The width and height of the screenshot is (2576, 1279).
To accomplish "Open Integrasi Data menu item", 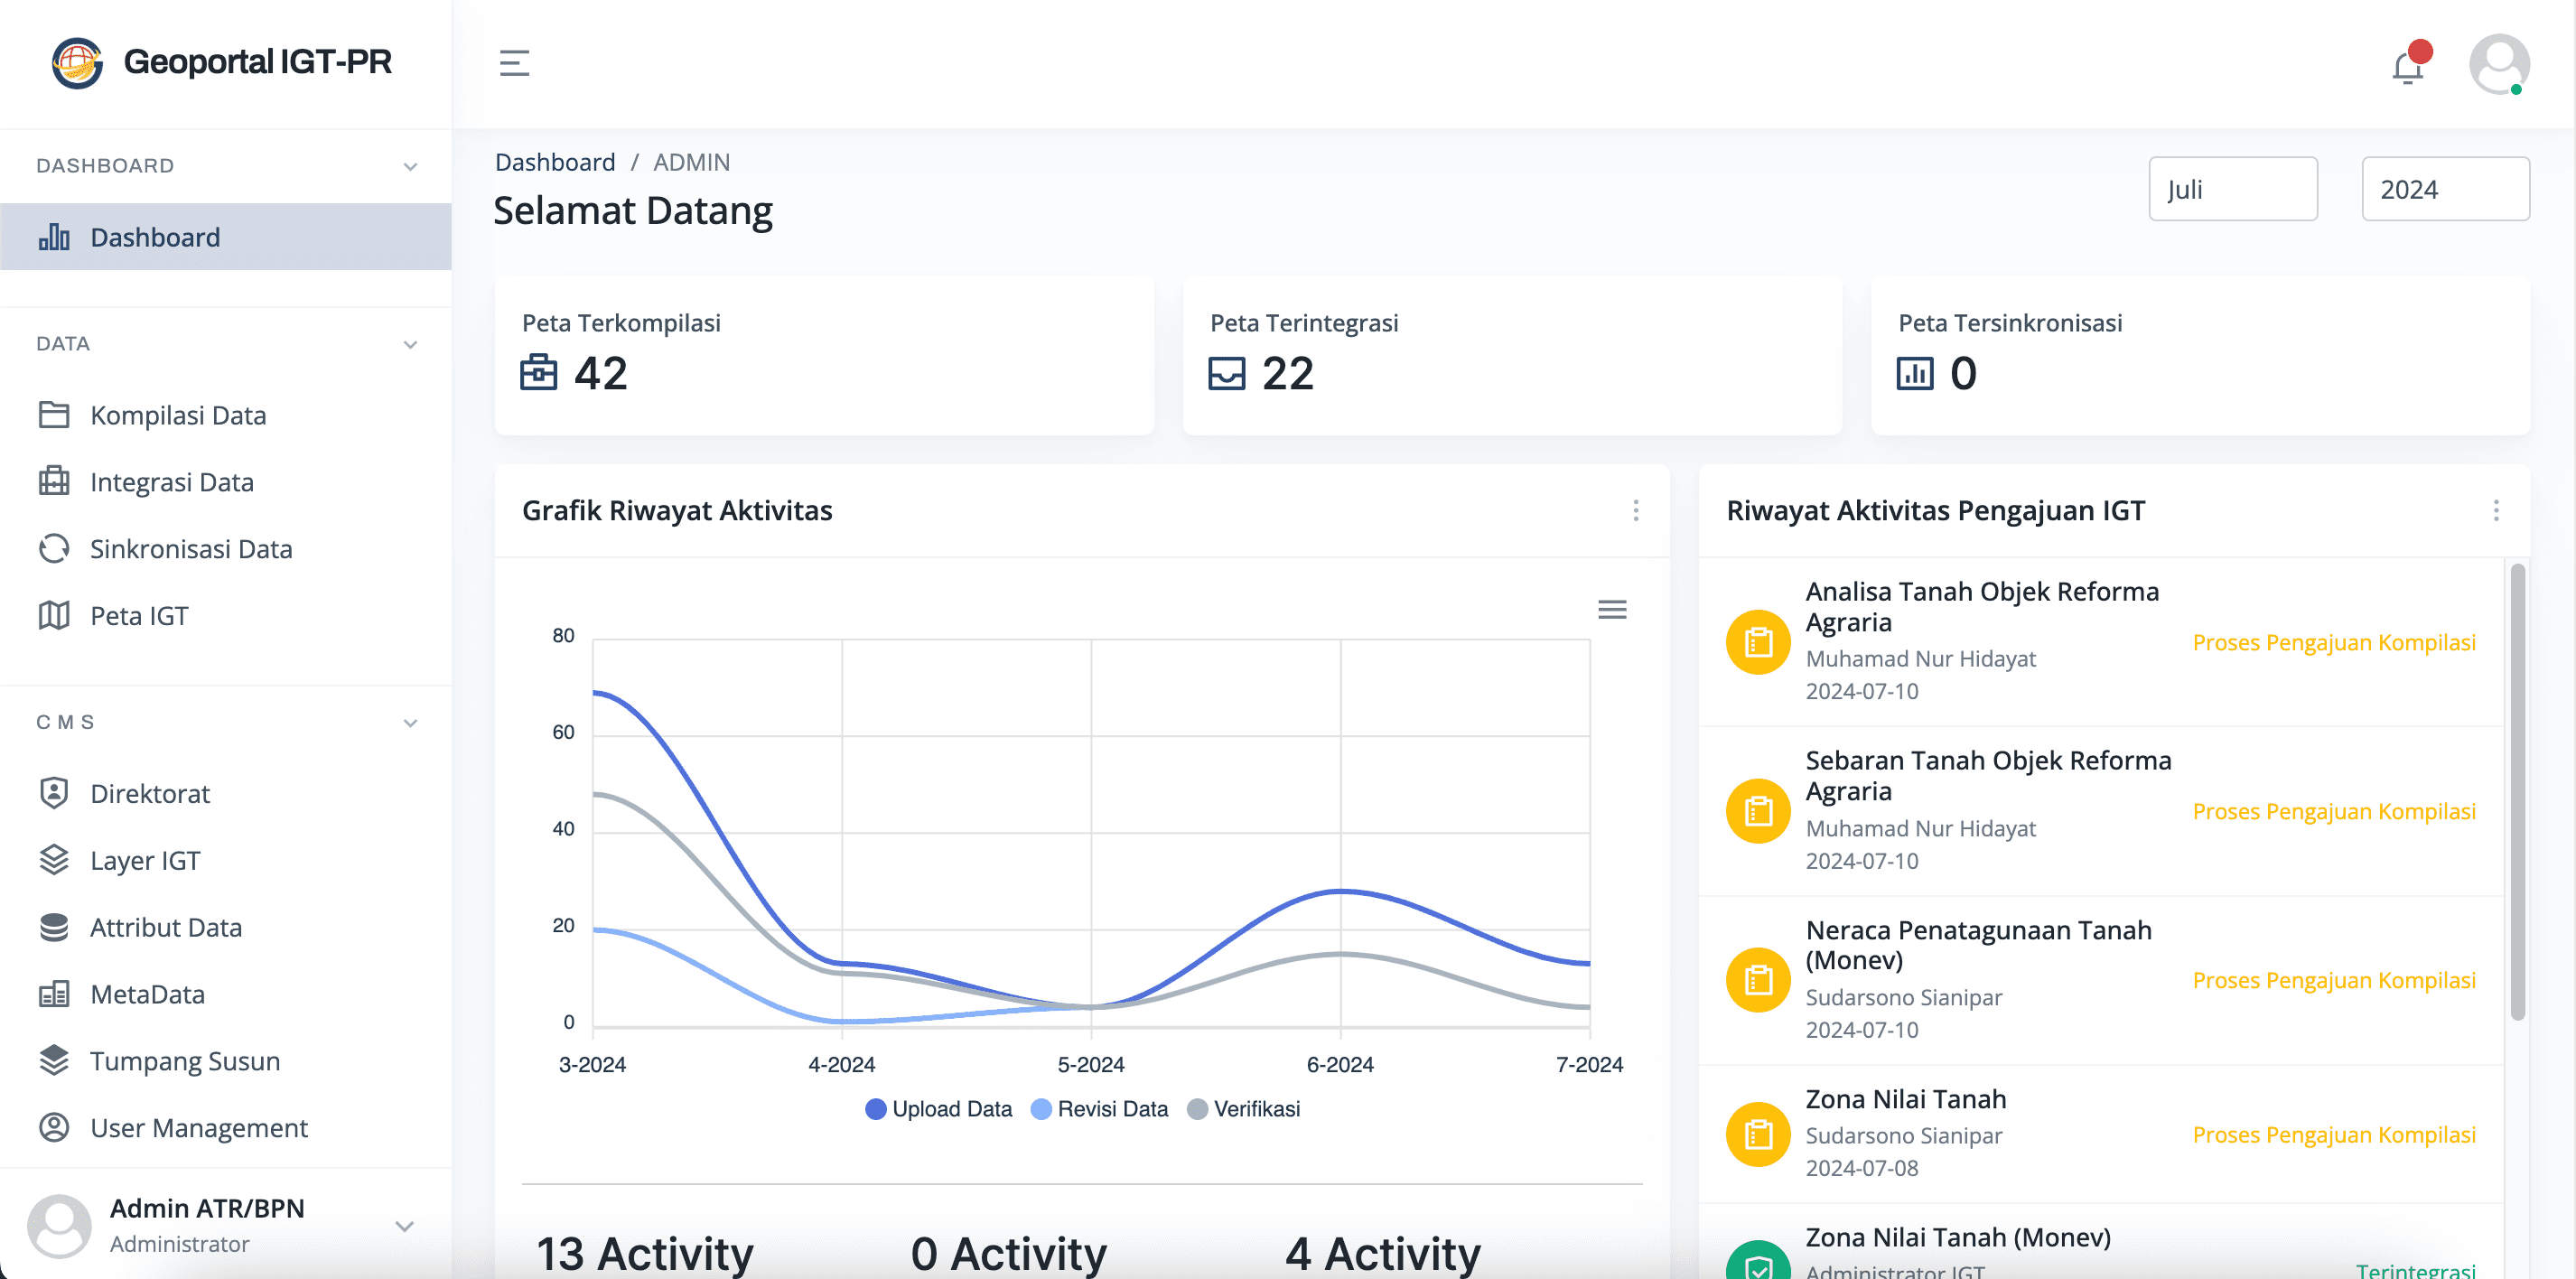I will click(x=226, y=482).
